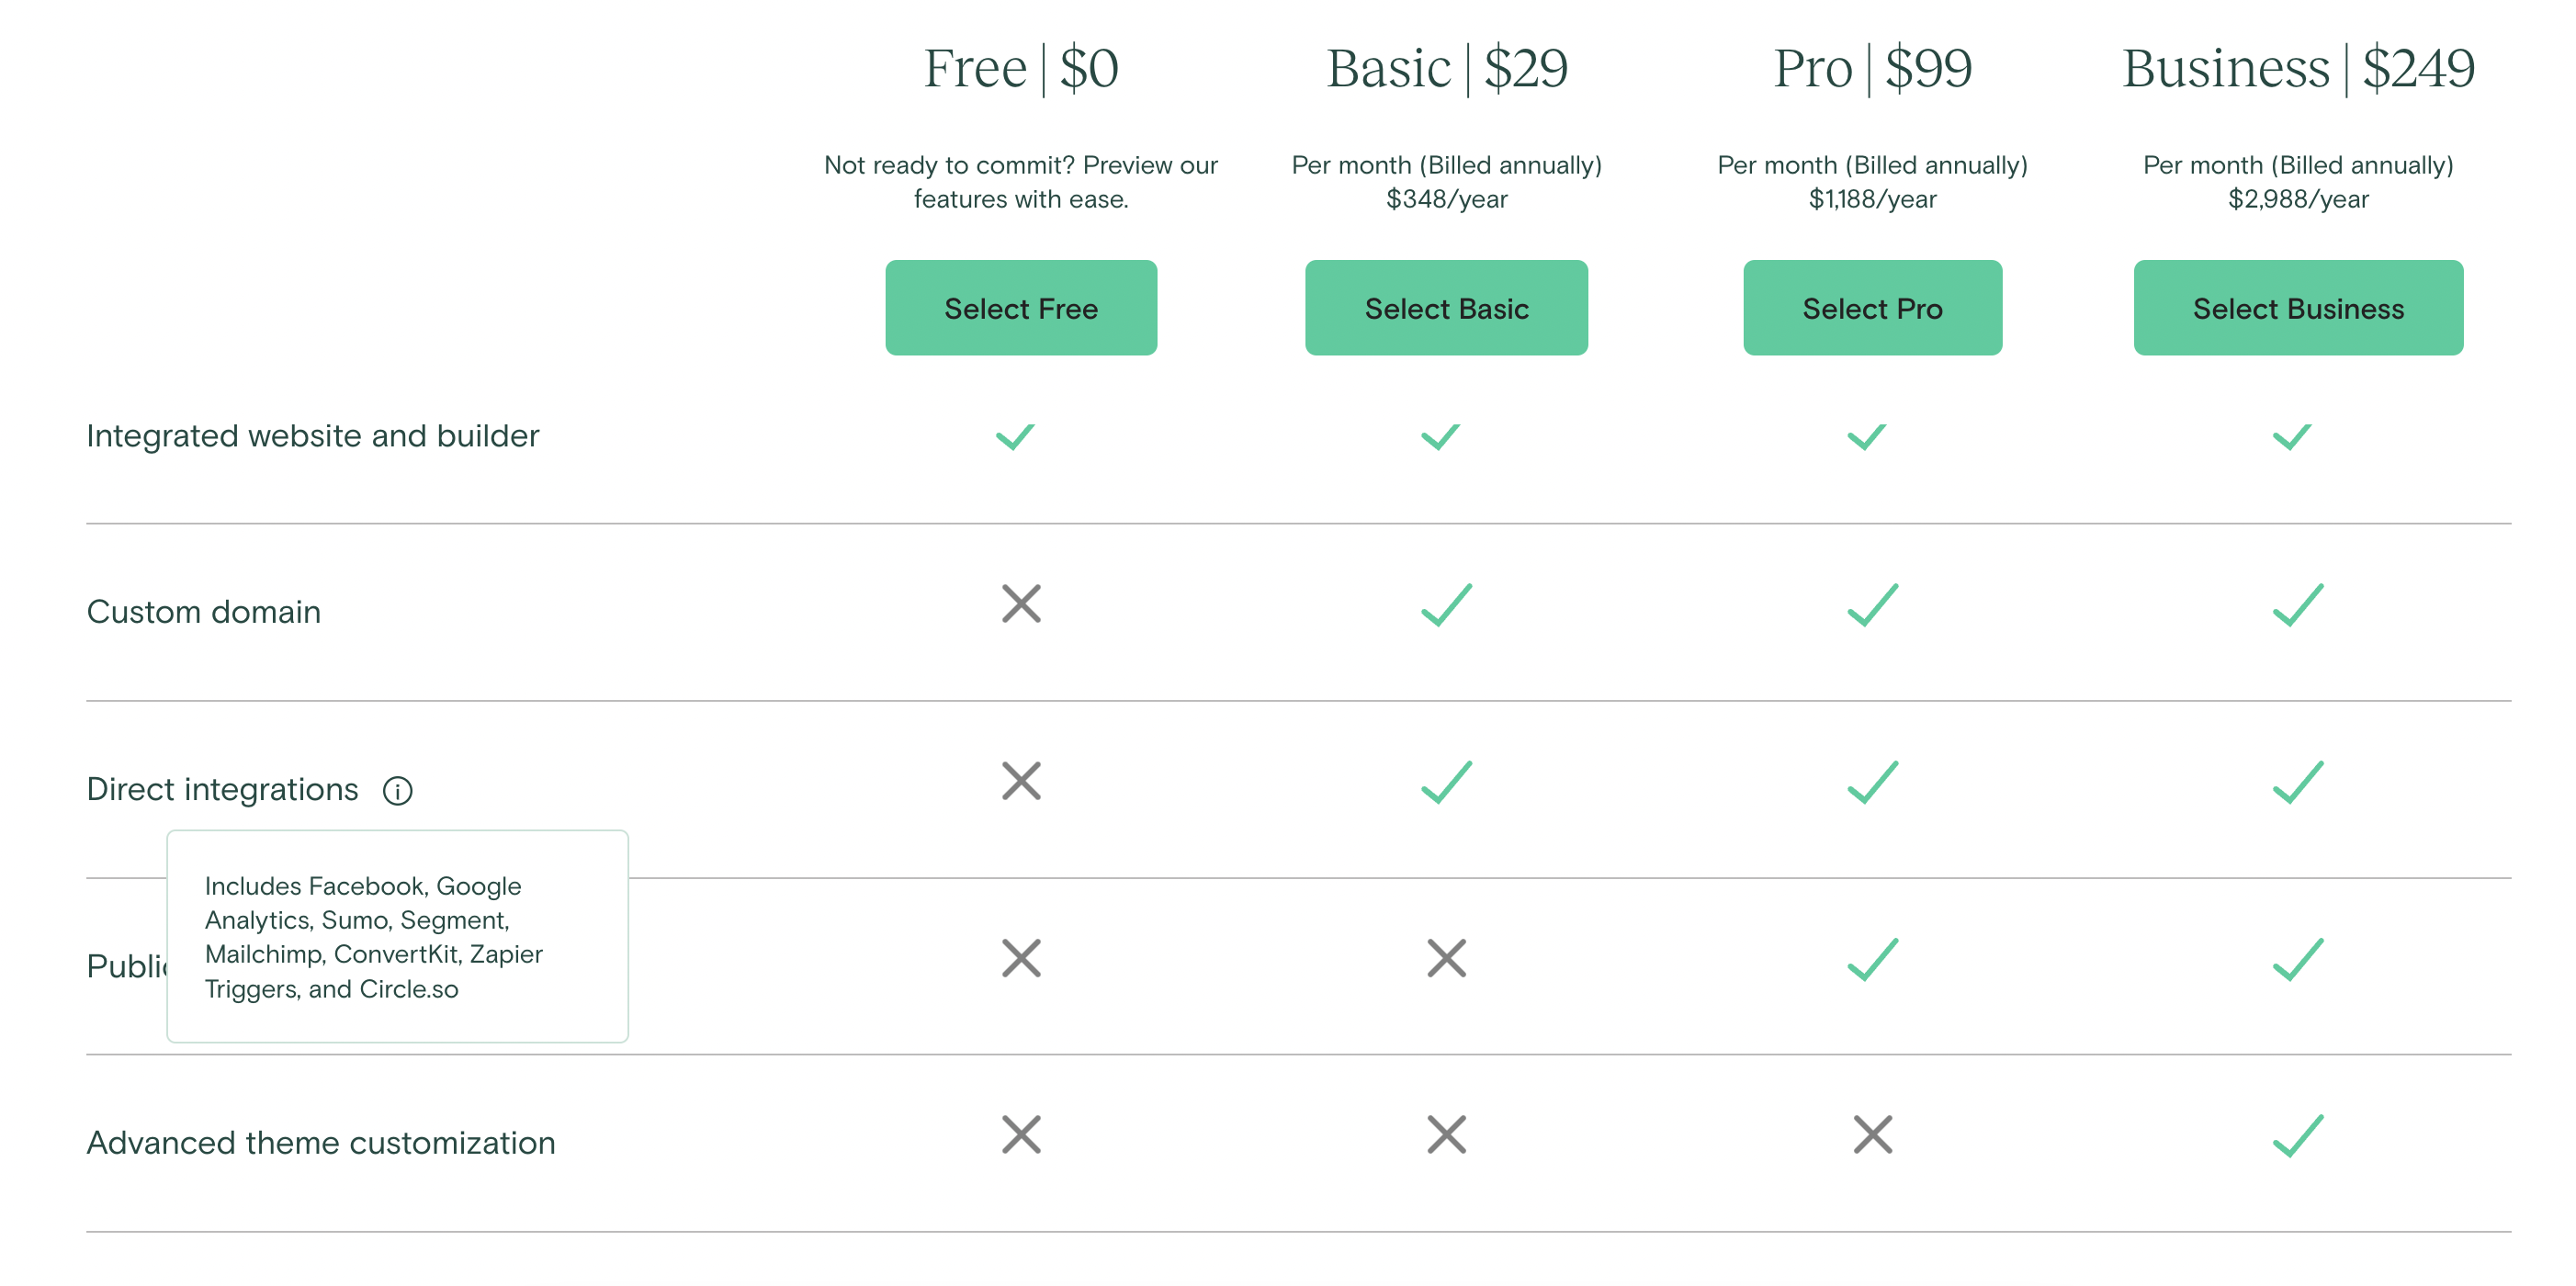Choose the Select Basic button
2576x1286 pixels.
pos(1446,308)
